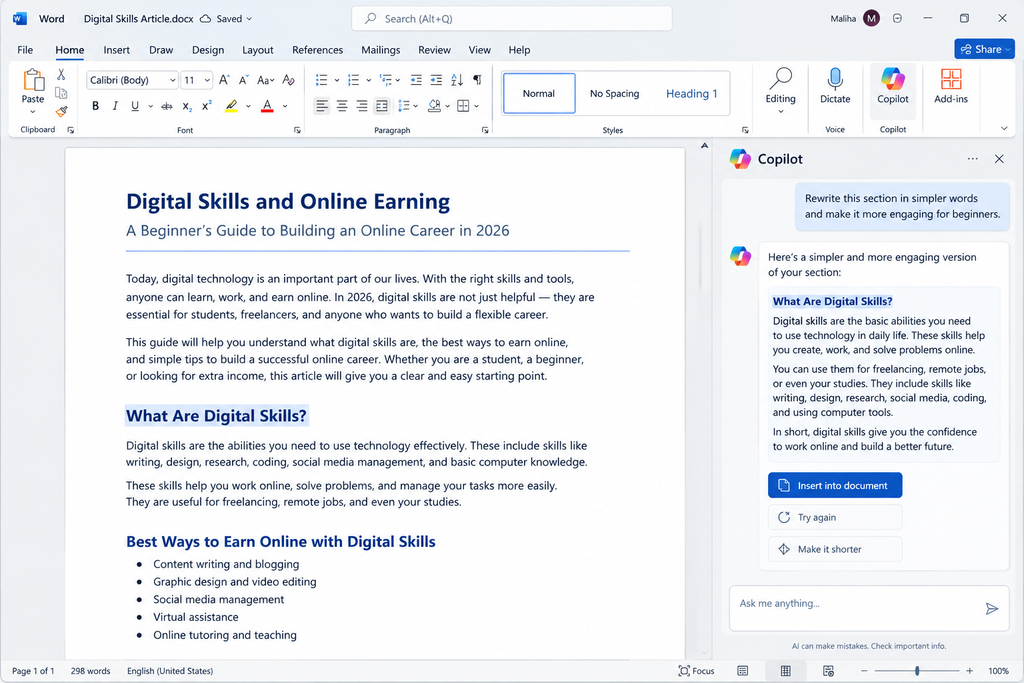The width and height of the screenshot is (1024, 683).
Task: Select the Dictate microphone icon
Action: (x=835, y=79)
